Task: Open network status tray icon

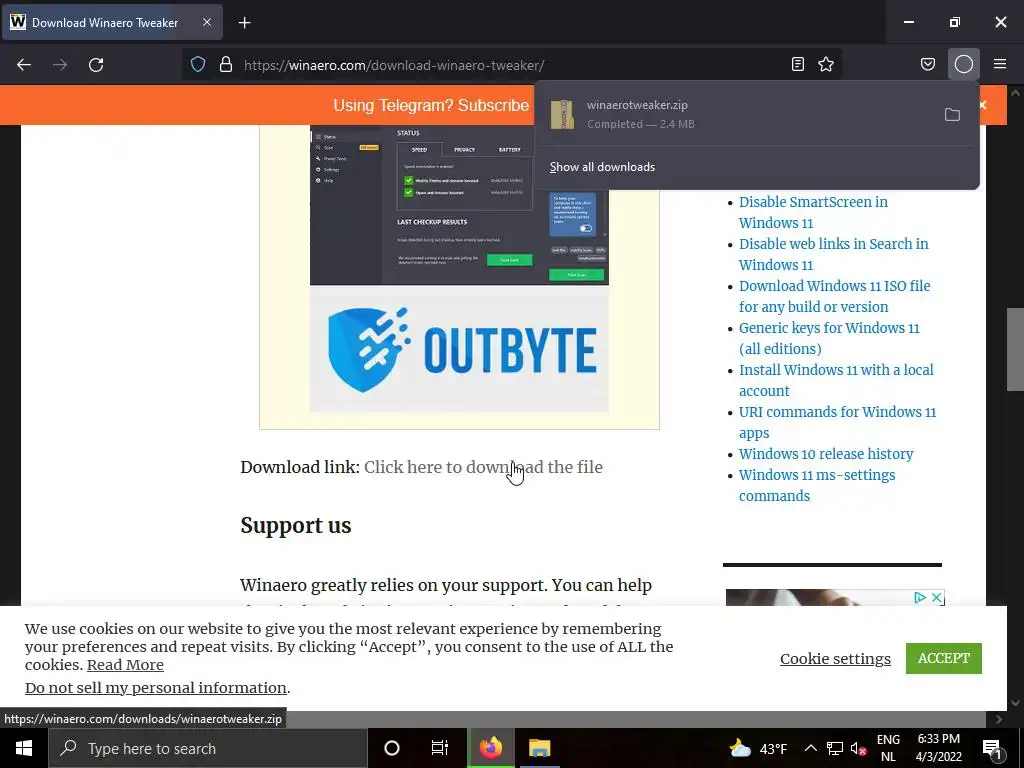Action: click(835, 748)
